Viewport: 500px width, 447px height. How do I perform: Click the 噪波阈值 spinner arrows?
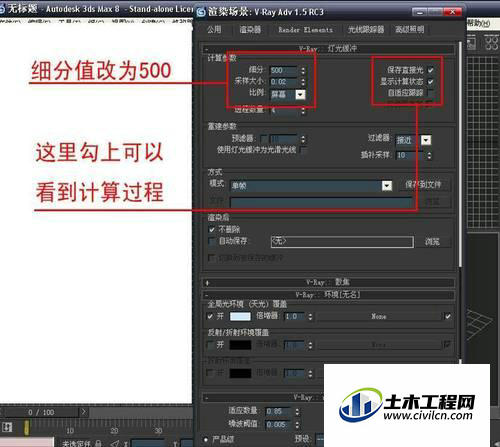(x=297, y=425)
